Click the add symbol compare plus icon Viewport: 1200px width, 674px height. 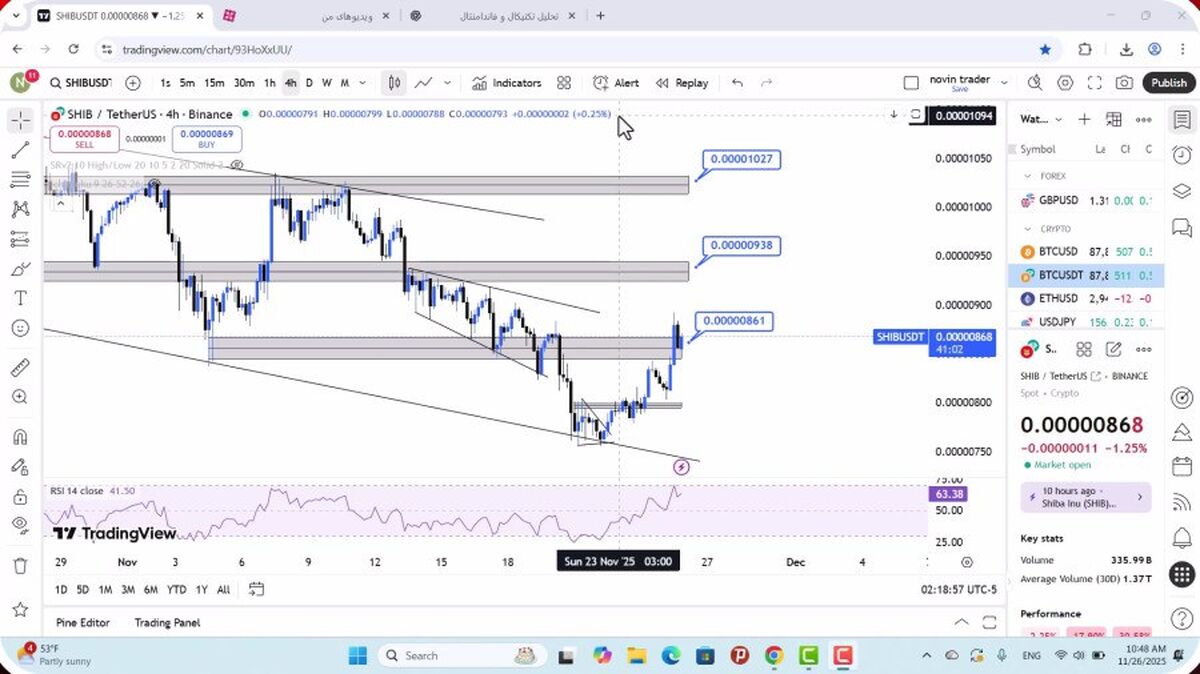pos(133,83)
